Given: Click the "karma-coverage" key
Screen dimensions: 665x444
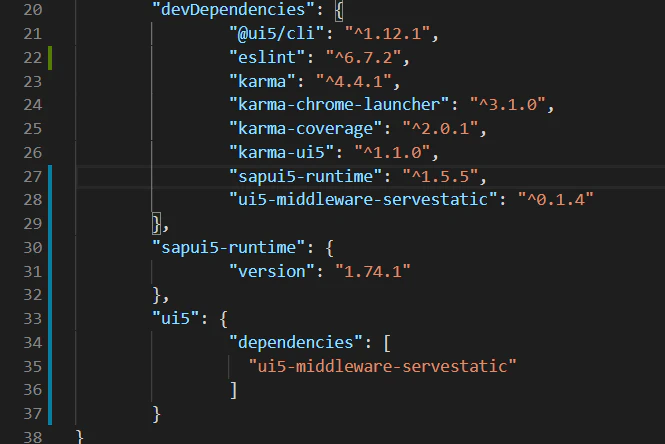Looking at the screenshot, I should coord(305,128).
